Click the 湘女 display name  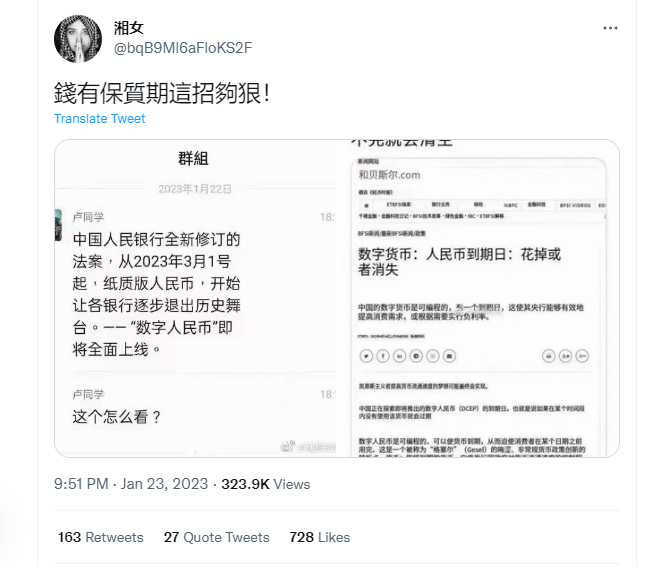pos(129,28)
